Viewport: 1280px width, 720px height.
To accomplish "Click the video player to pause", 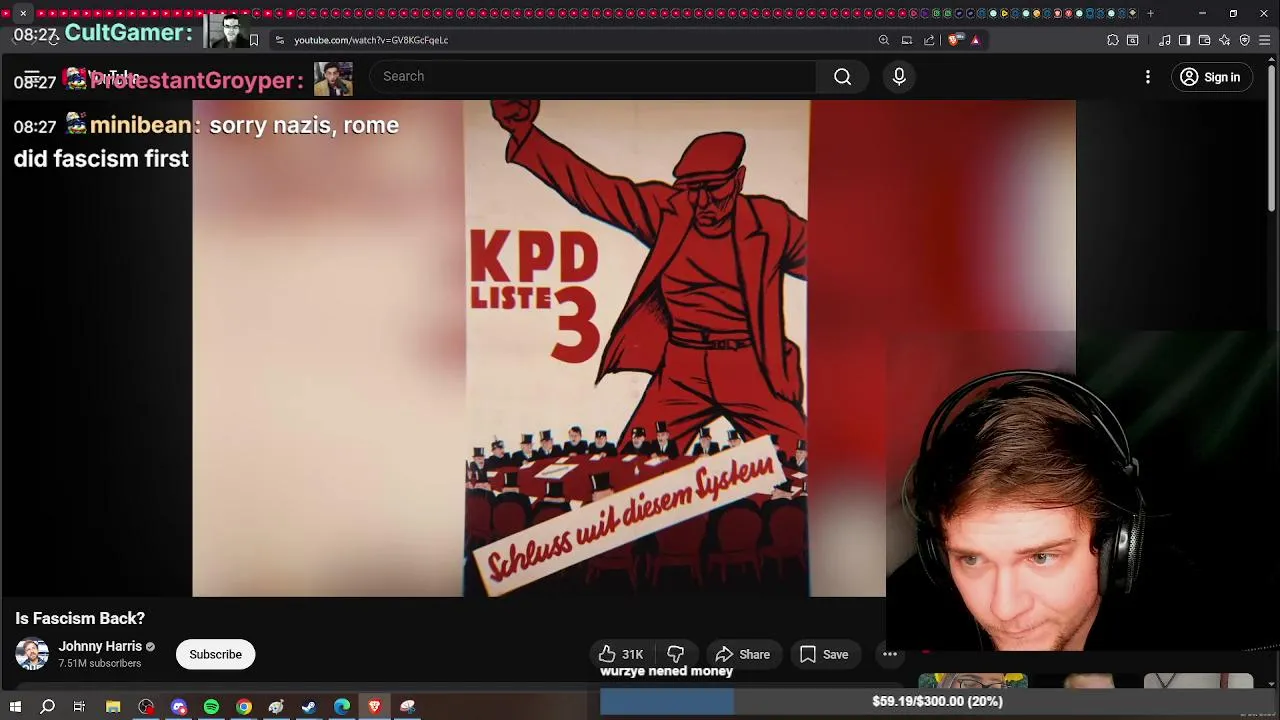I will point(634,348).
